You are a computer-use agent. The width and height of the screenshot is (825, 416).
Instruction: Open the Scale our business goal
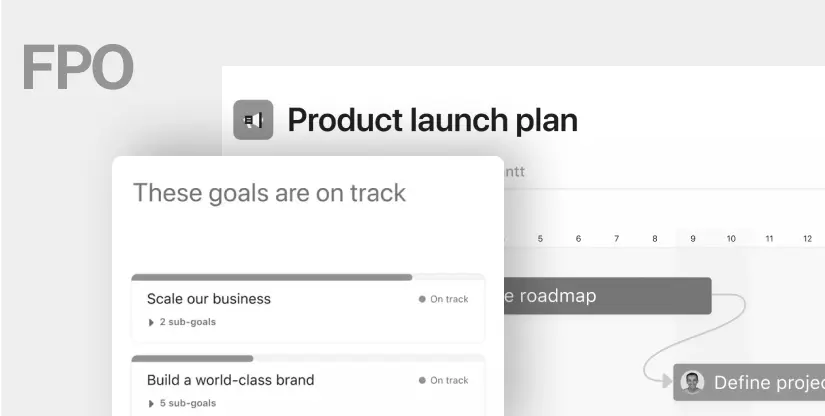209,299
